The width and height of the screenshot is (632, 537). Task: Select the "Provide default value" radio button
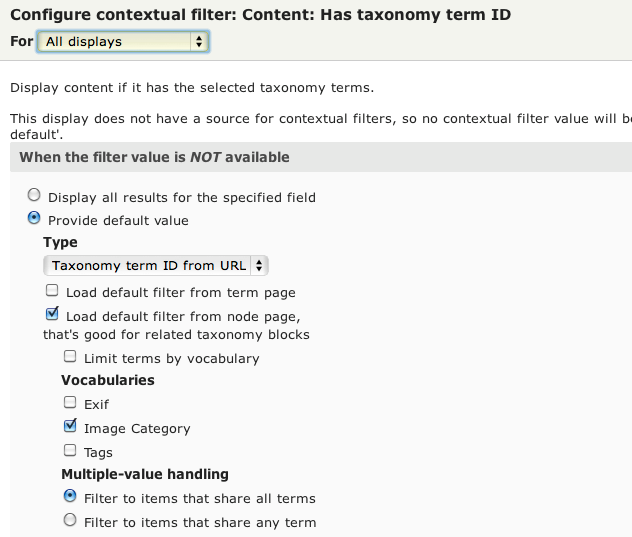[35, 219]
